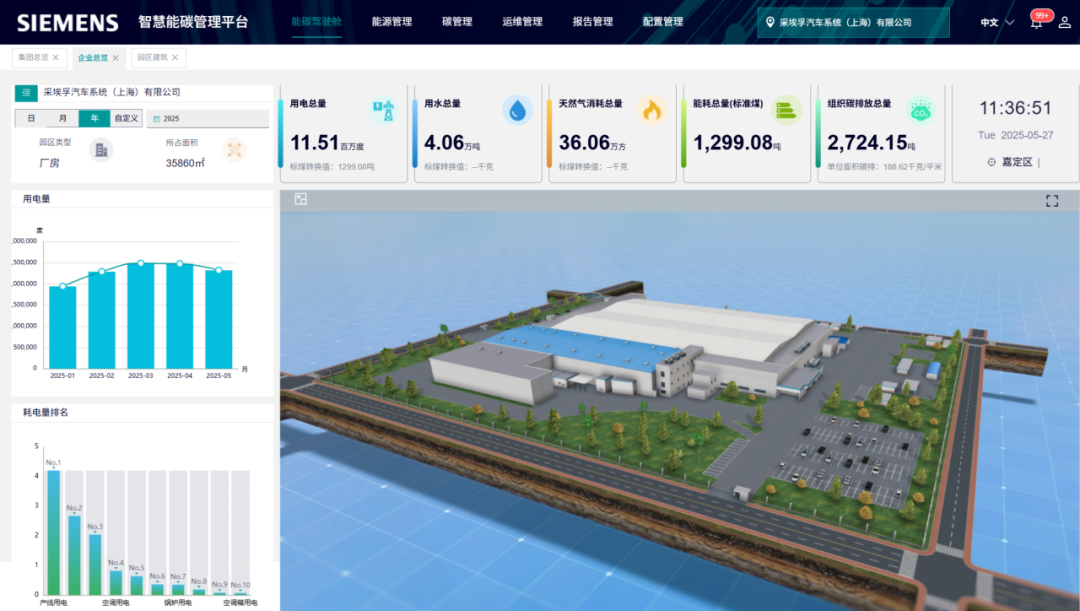
Task: Open the company location selector in header
Action: coord(852,22)
